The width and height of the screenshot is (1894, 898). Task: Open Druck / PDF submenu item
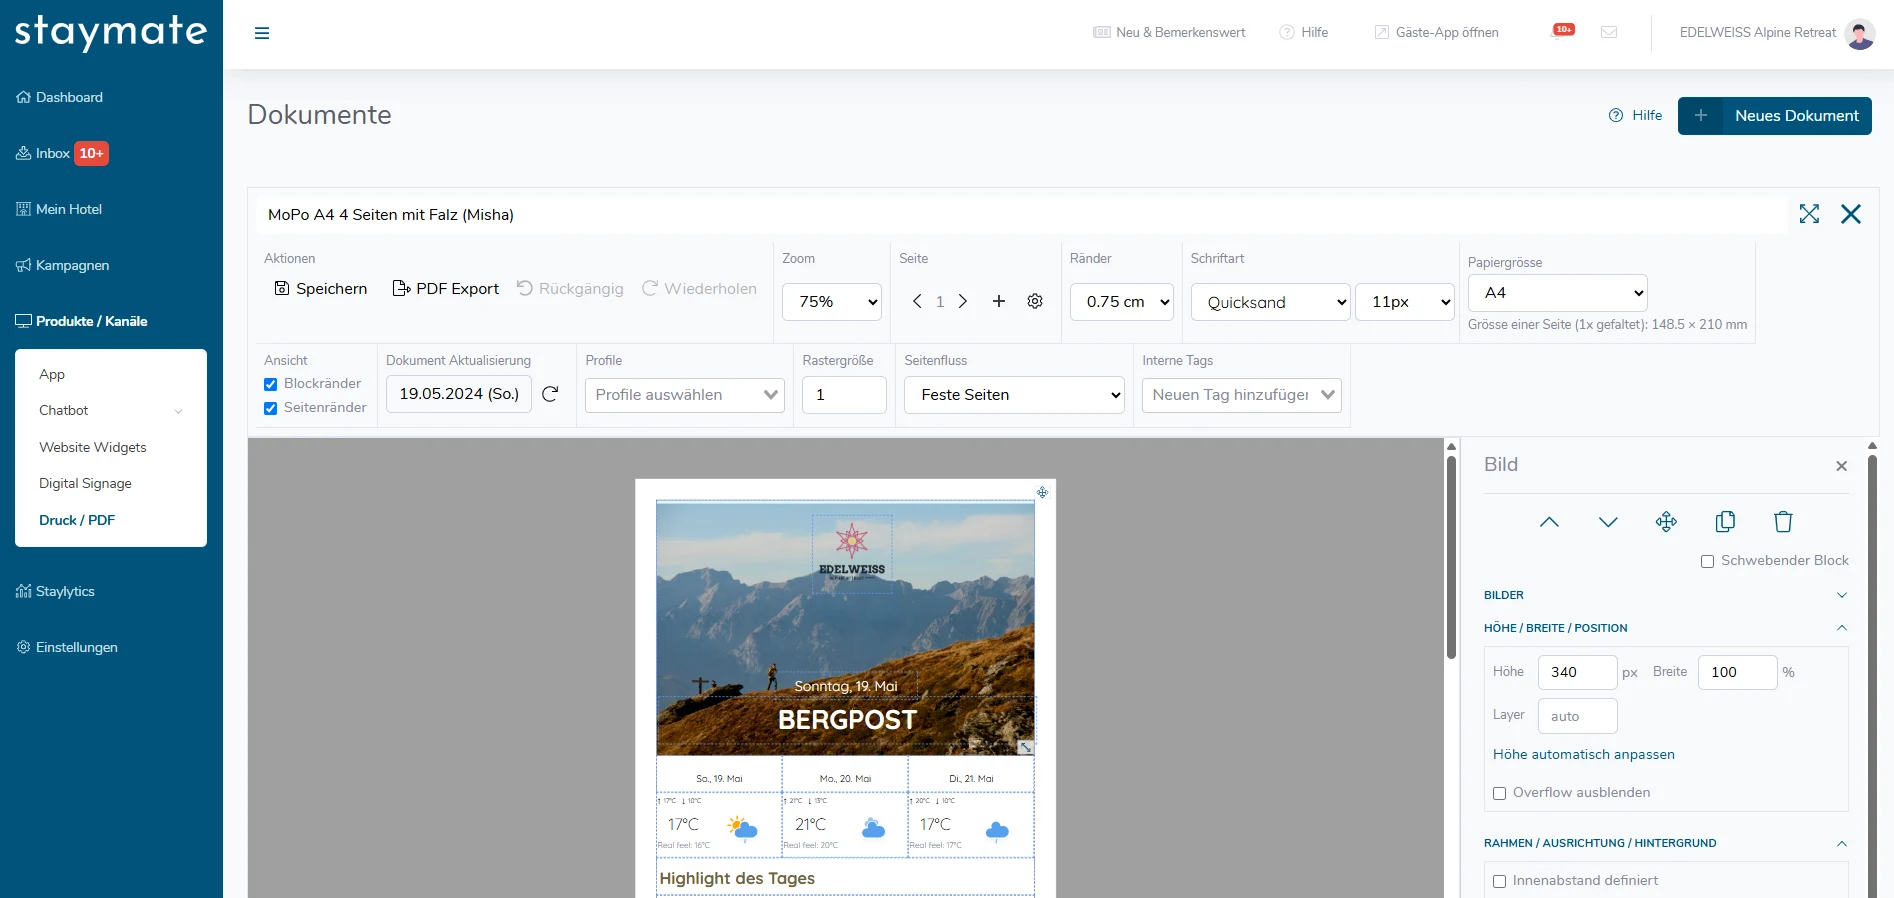tap(77, 520)
